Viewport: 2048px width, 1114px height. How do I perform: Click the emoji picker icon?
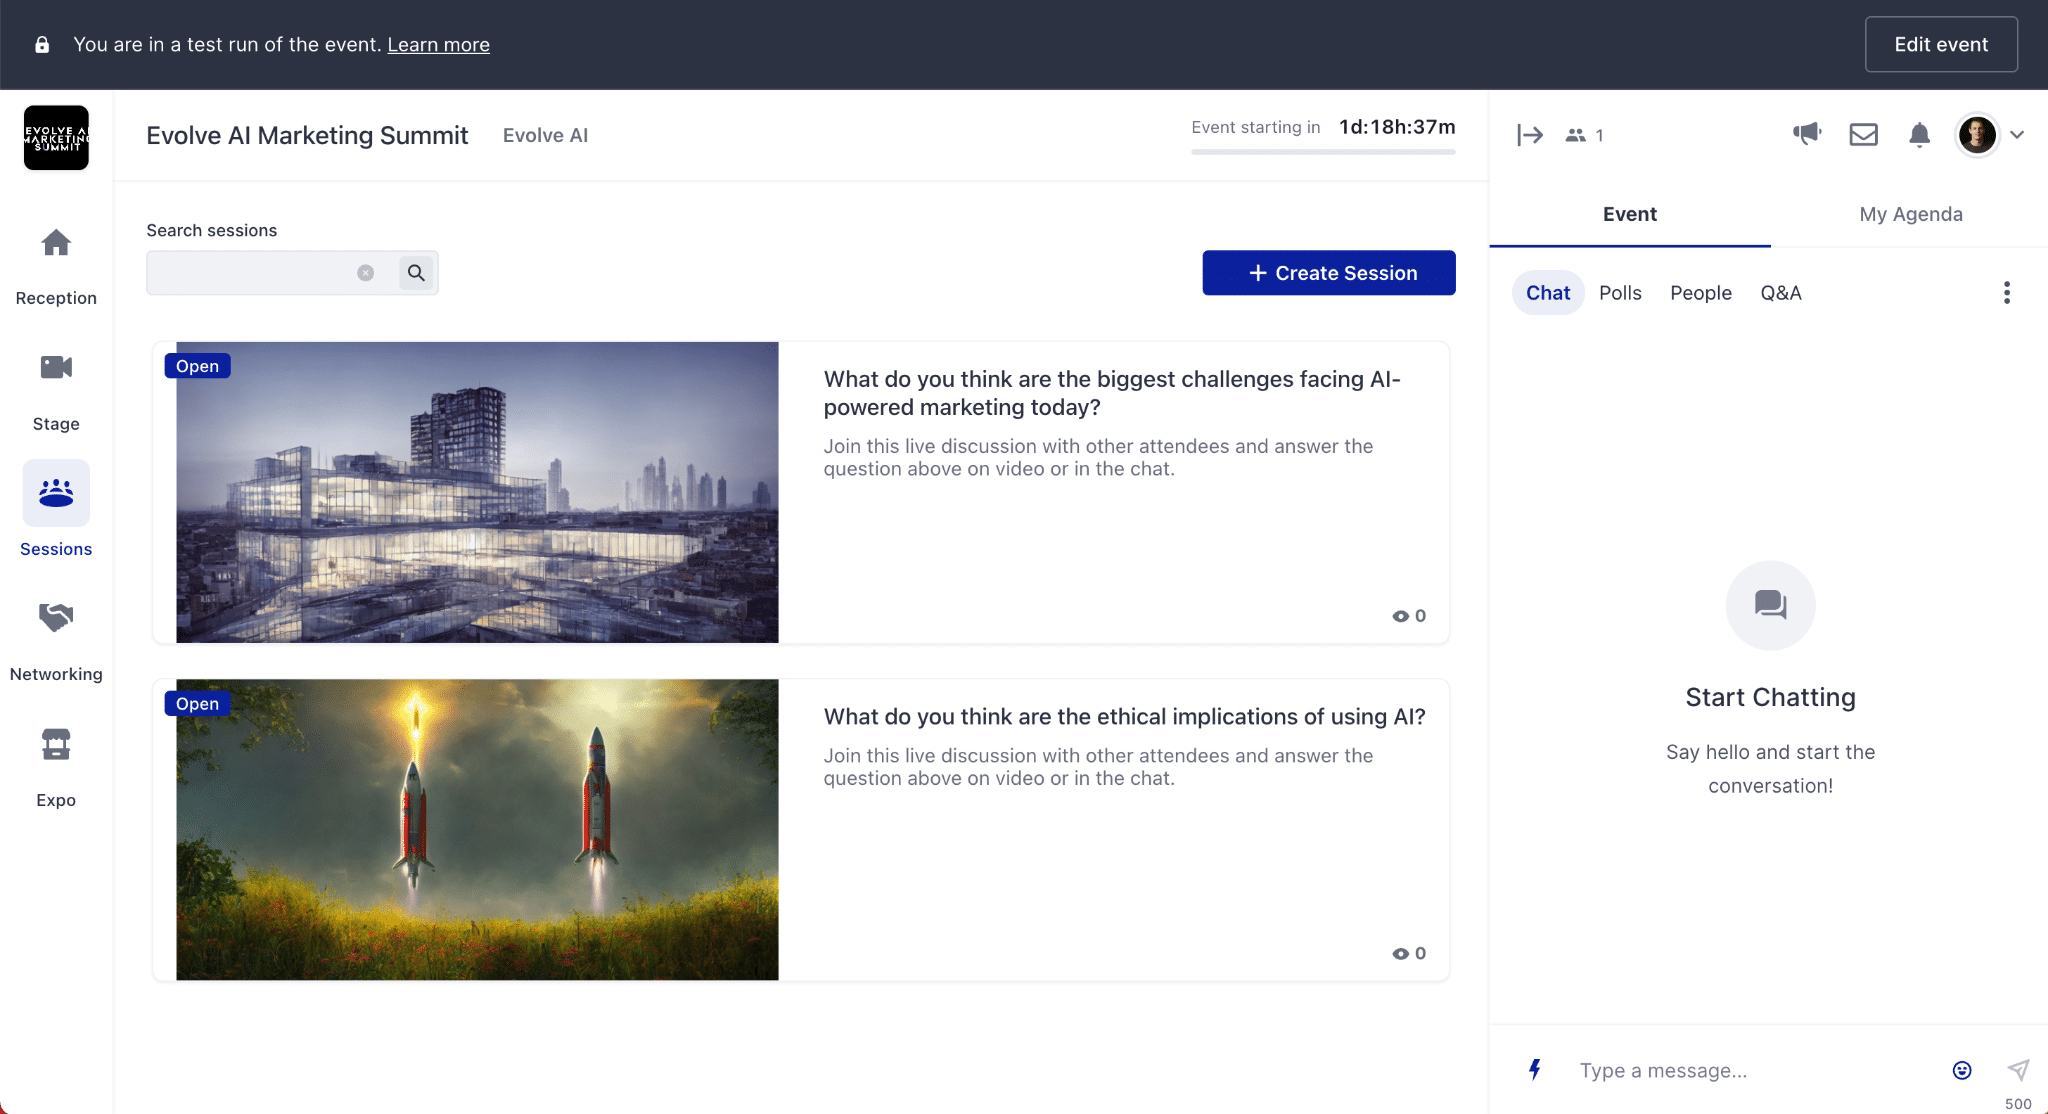coord(1962,1070)
